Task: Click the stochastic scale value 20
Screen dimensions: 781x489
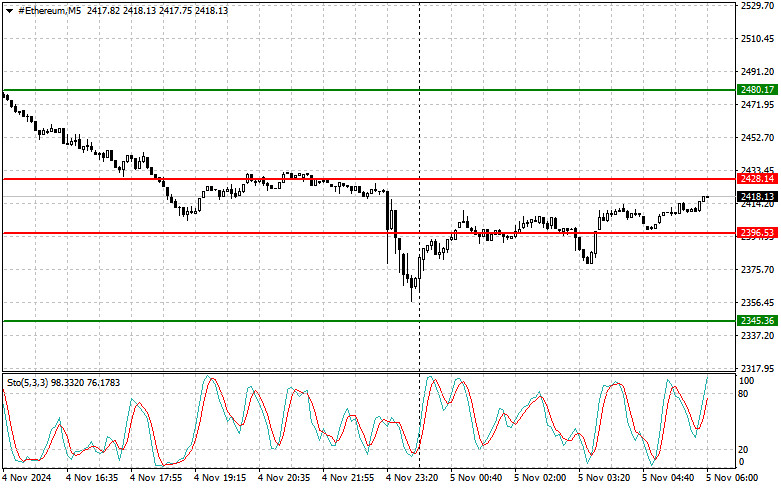Action: (743, 450)
